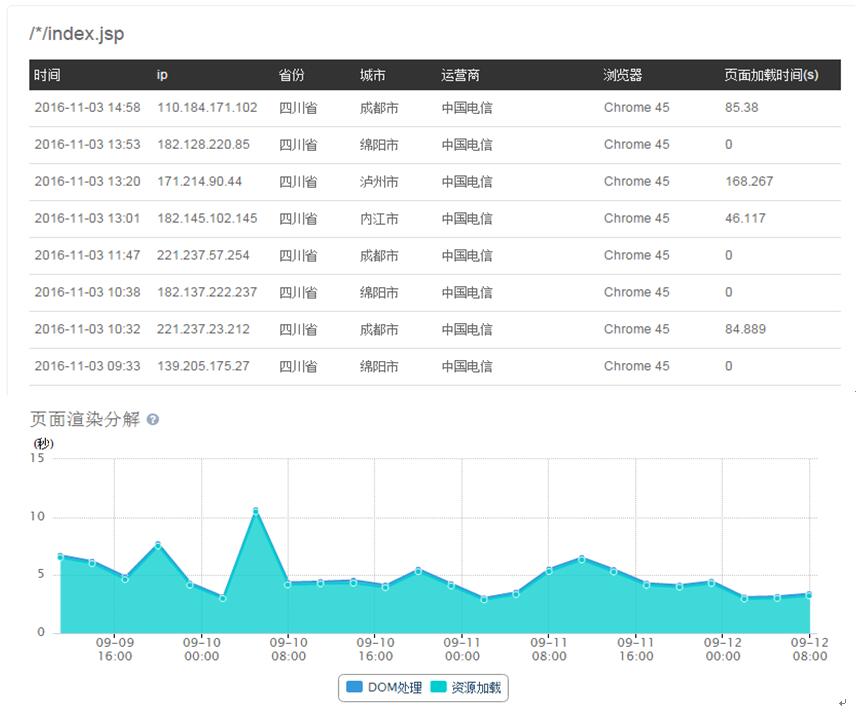Click the highest peak point on chart
Screen dimensions: 856x712
coord(256,511)
